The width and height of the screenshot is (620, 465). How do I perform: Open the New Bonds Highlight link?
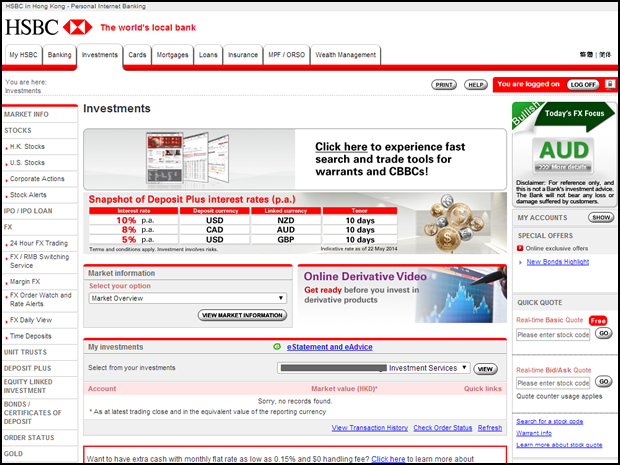(558, 262)
